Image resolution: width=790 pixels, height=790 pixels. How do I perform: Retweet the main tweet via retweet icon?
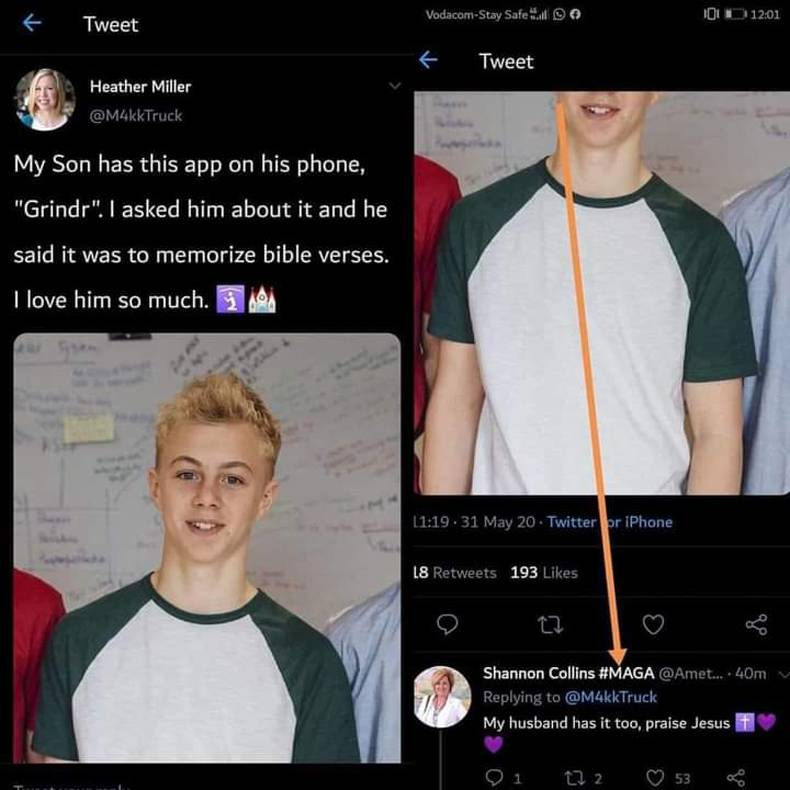pos(550,625)
